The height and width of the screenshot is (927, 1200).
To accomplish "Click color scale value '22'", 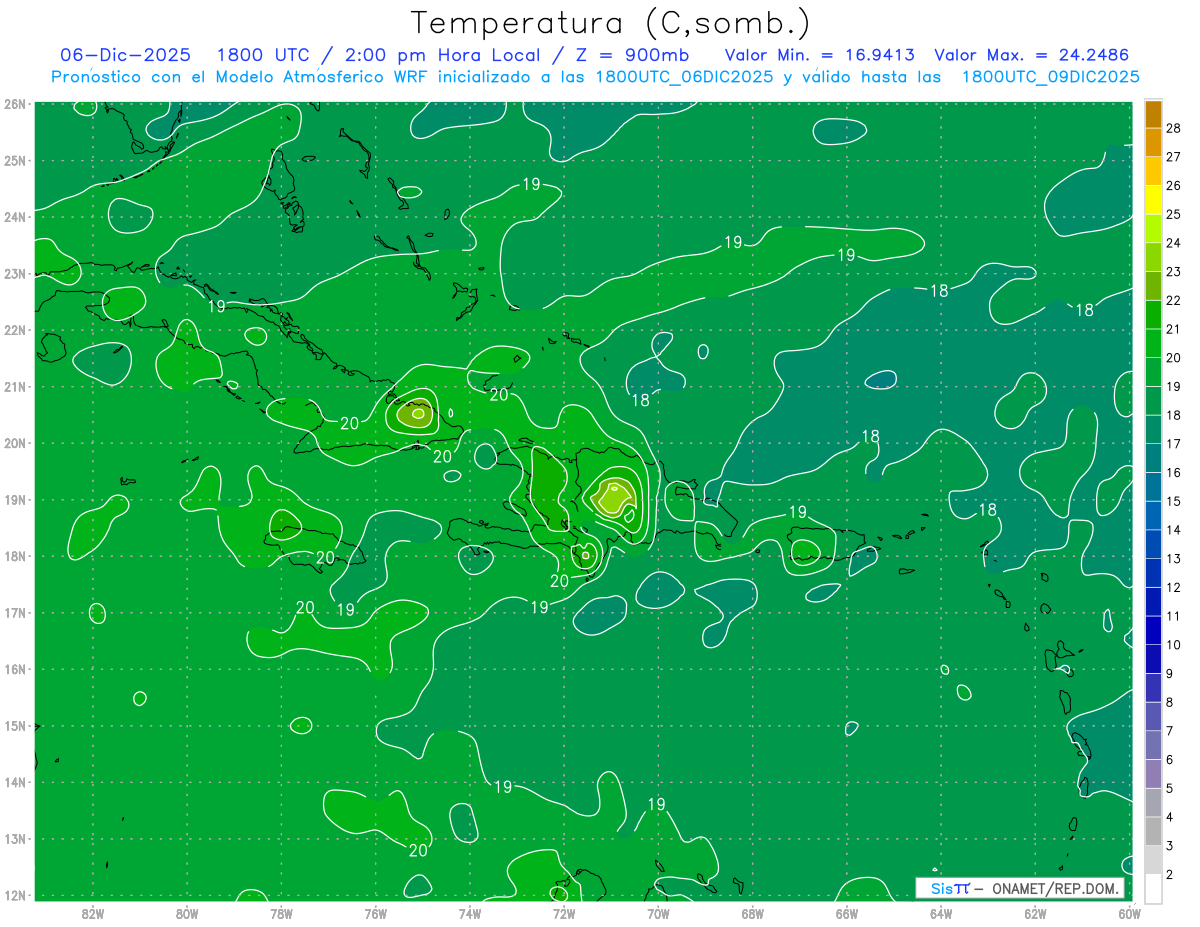I will point(1174,300).
